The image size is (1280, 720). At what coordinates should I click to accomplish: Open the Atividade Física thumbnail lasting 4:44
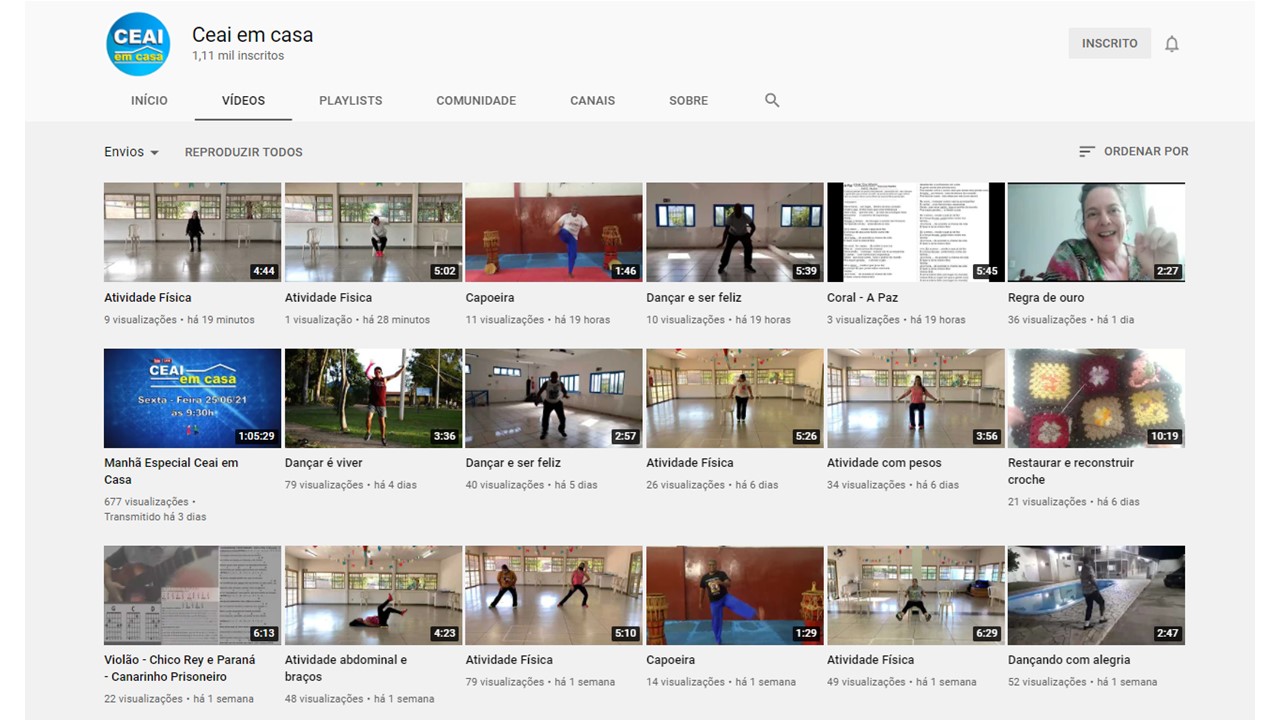tap(193, 232)
